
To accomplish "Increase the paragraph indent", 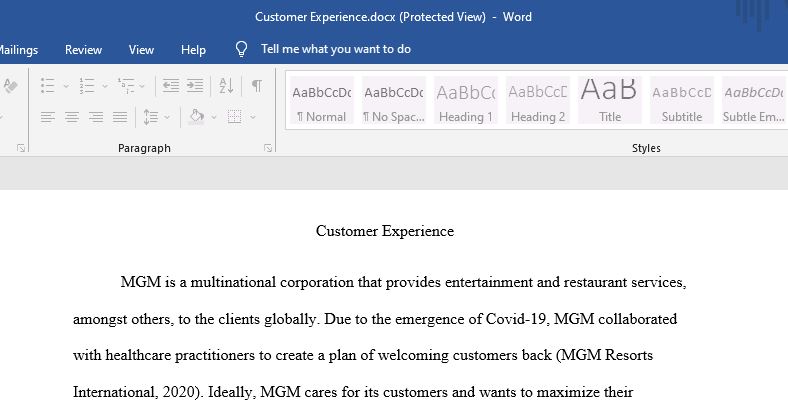I will (195, 85).
